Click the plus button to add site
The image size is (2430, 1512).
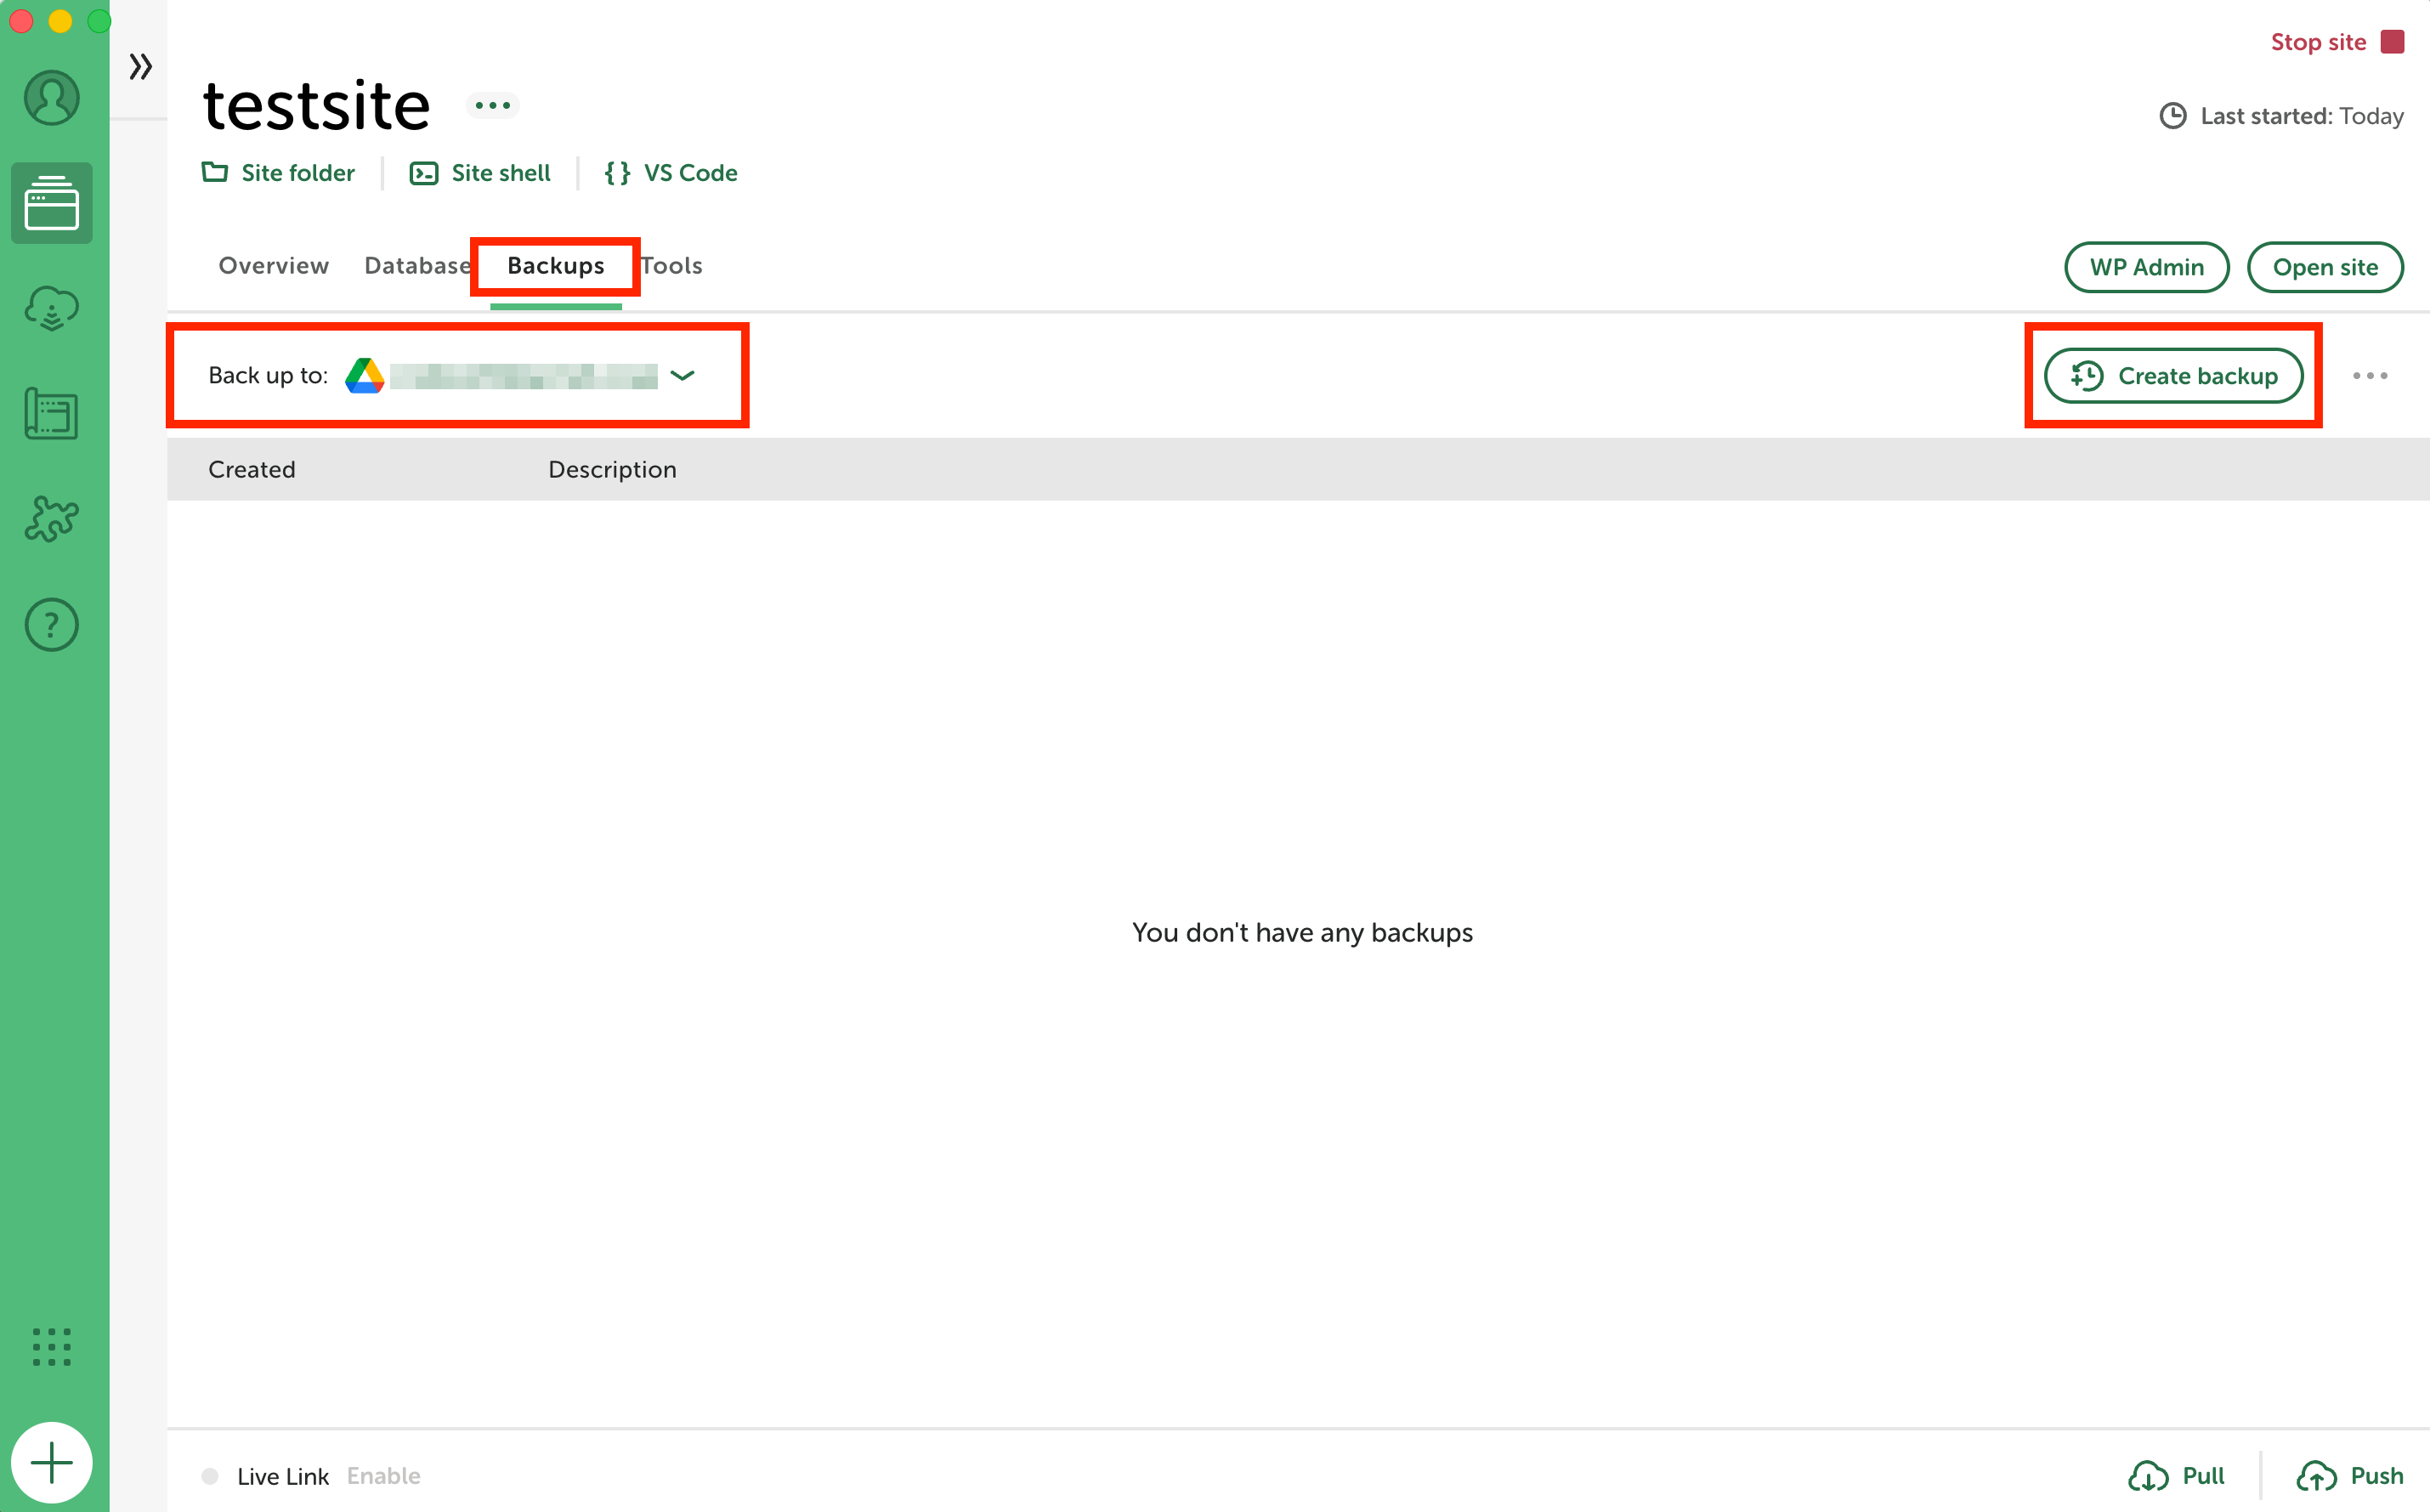click(52, 1463)
